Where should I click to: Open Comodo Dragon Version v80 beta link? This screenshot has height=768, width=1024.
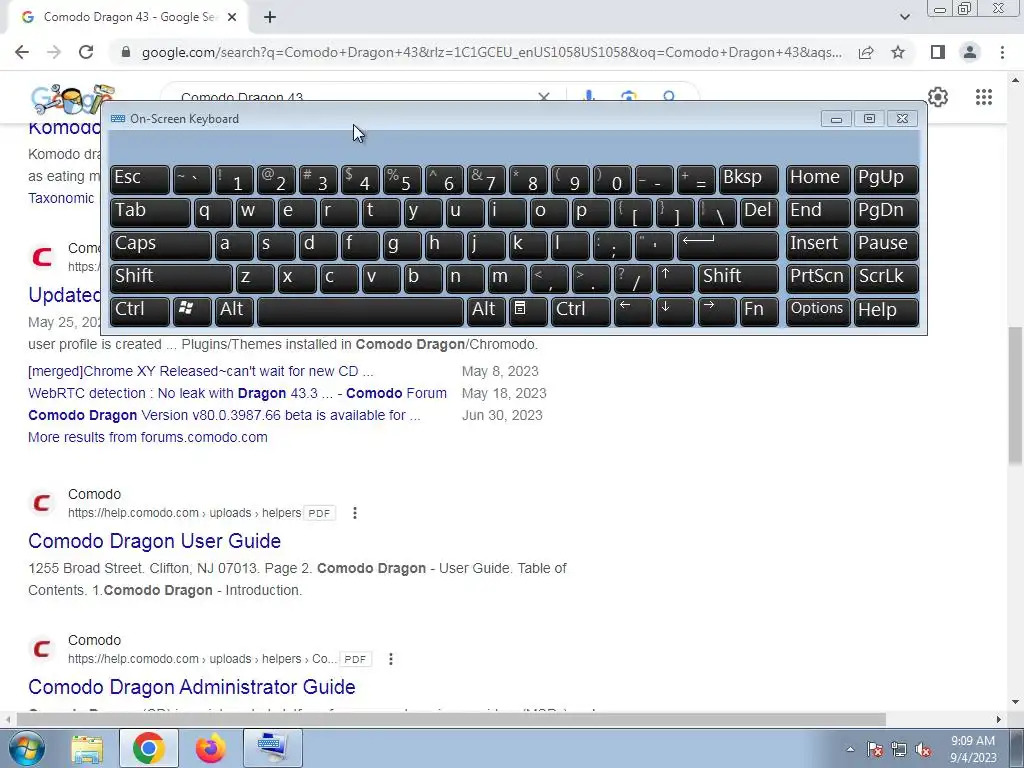(225, 415)
